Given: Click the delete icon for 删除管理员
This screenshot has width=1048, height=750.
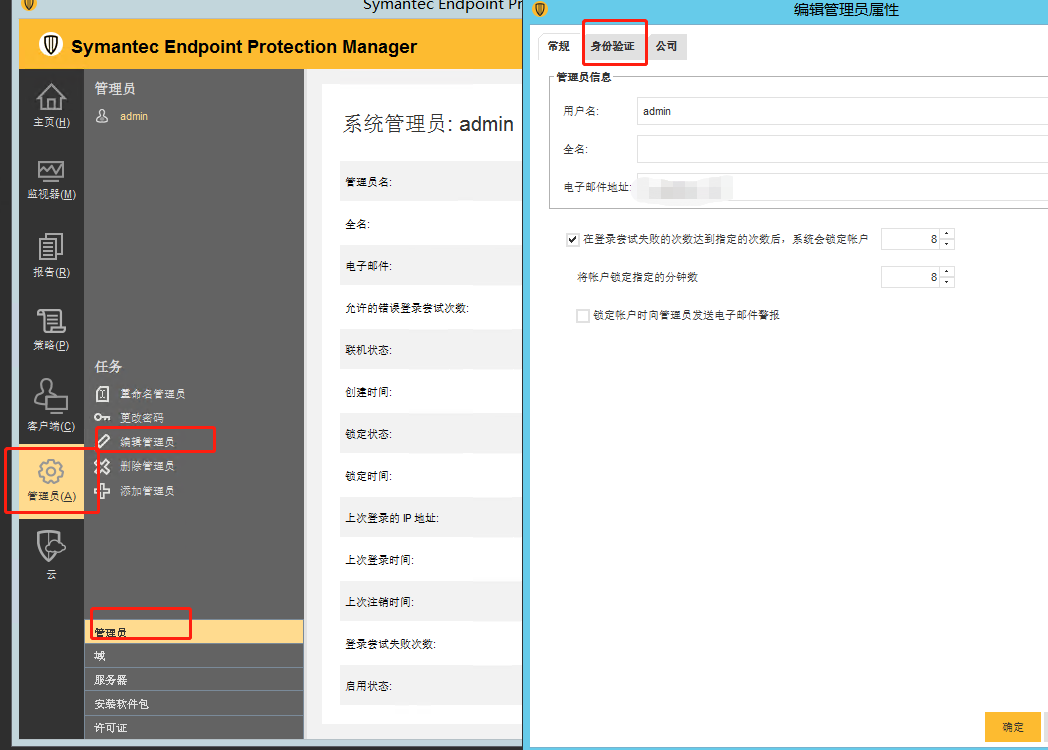Looking at the screenshot, I should coord(102,466).
